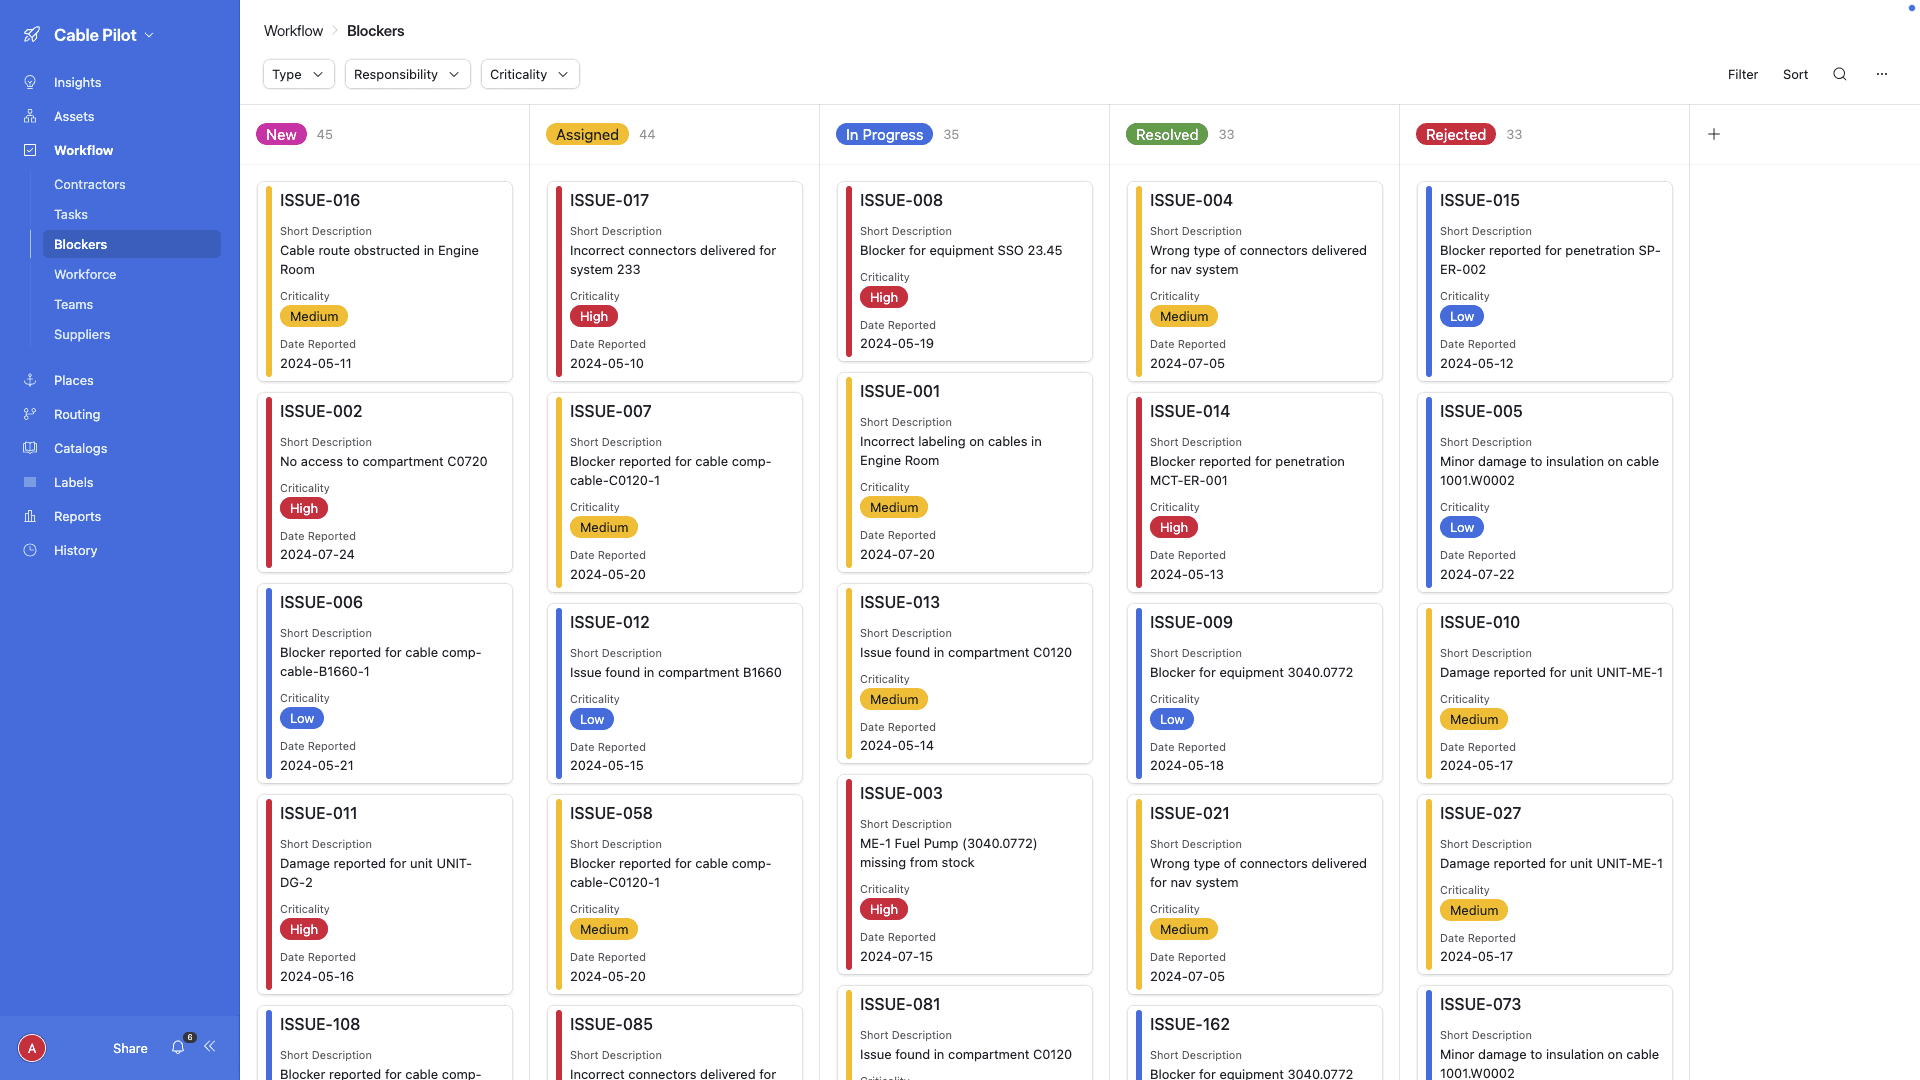Open the Criticality filter dropdown
The image size is (1920, 1080).
(x=529, y=74)
